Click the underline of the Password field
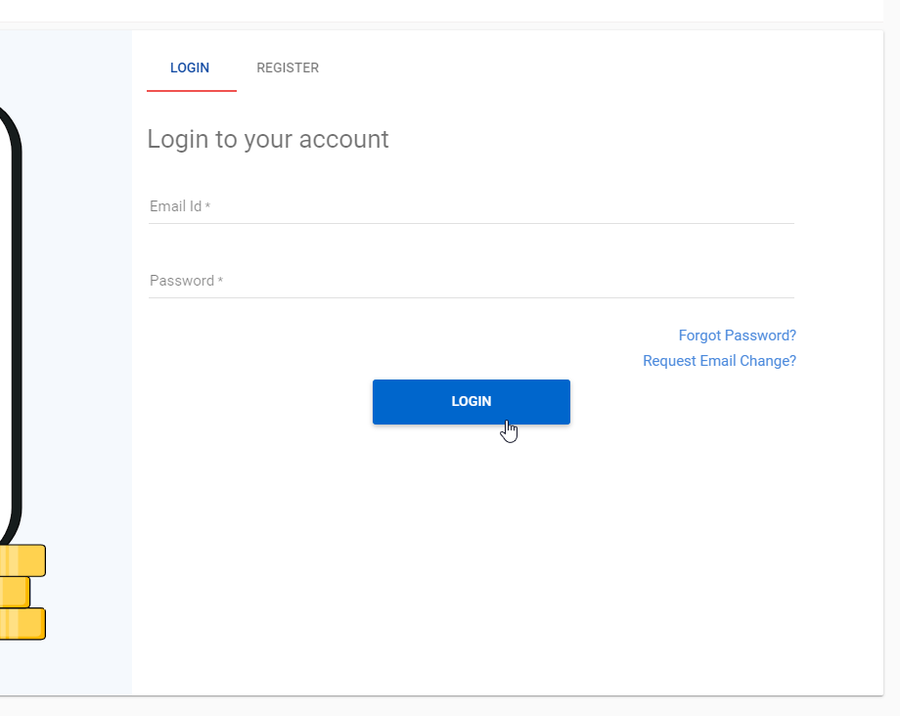This screenshot has height=716, width=900. pyautogui.click(x=471, y=297)
